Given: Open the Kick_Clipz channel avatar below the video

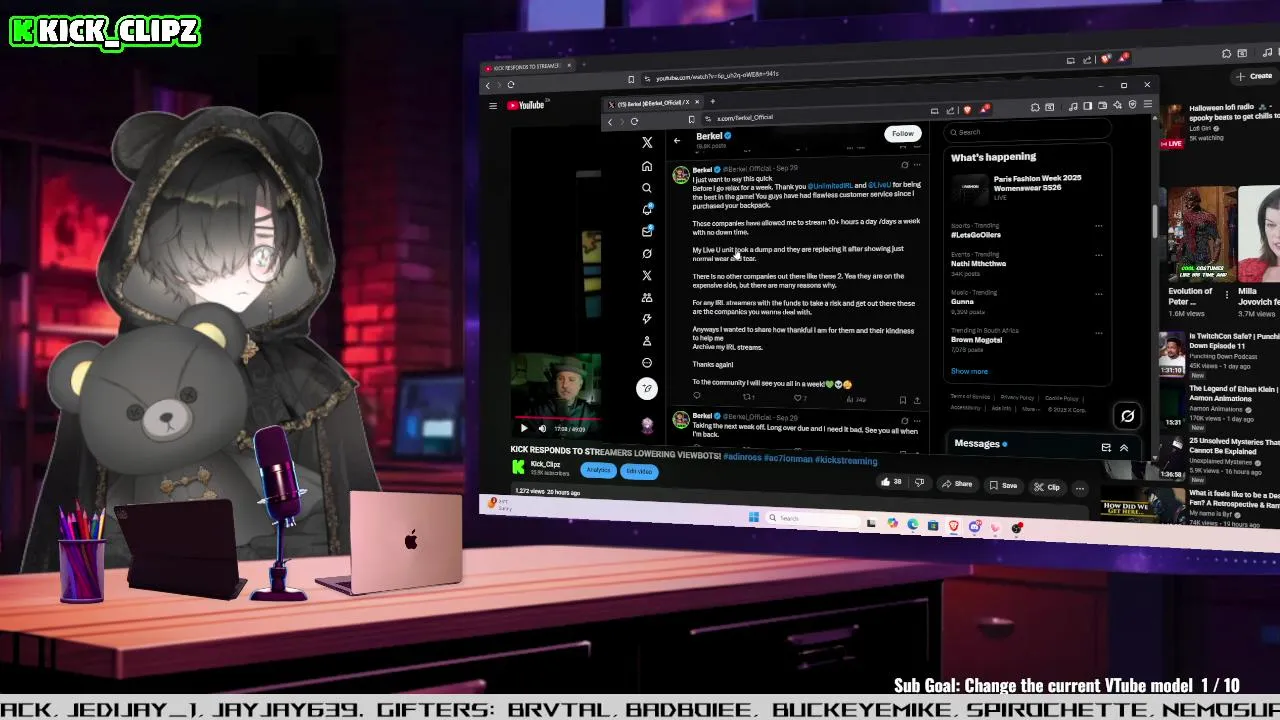Looking at the screenshot, I should coord(518,467).
